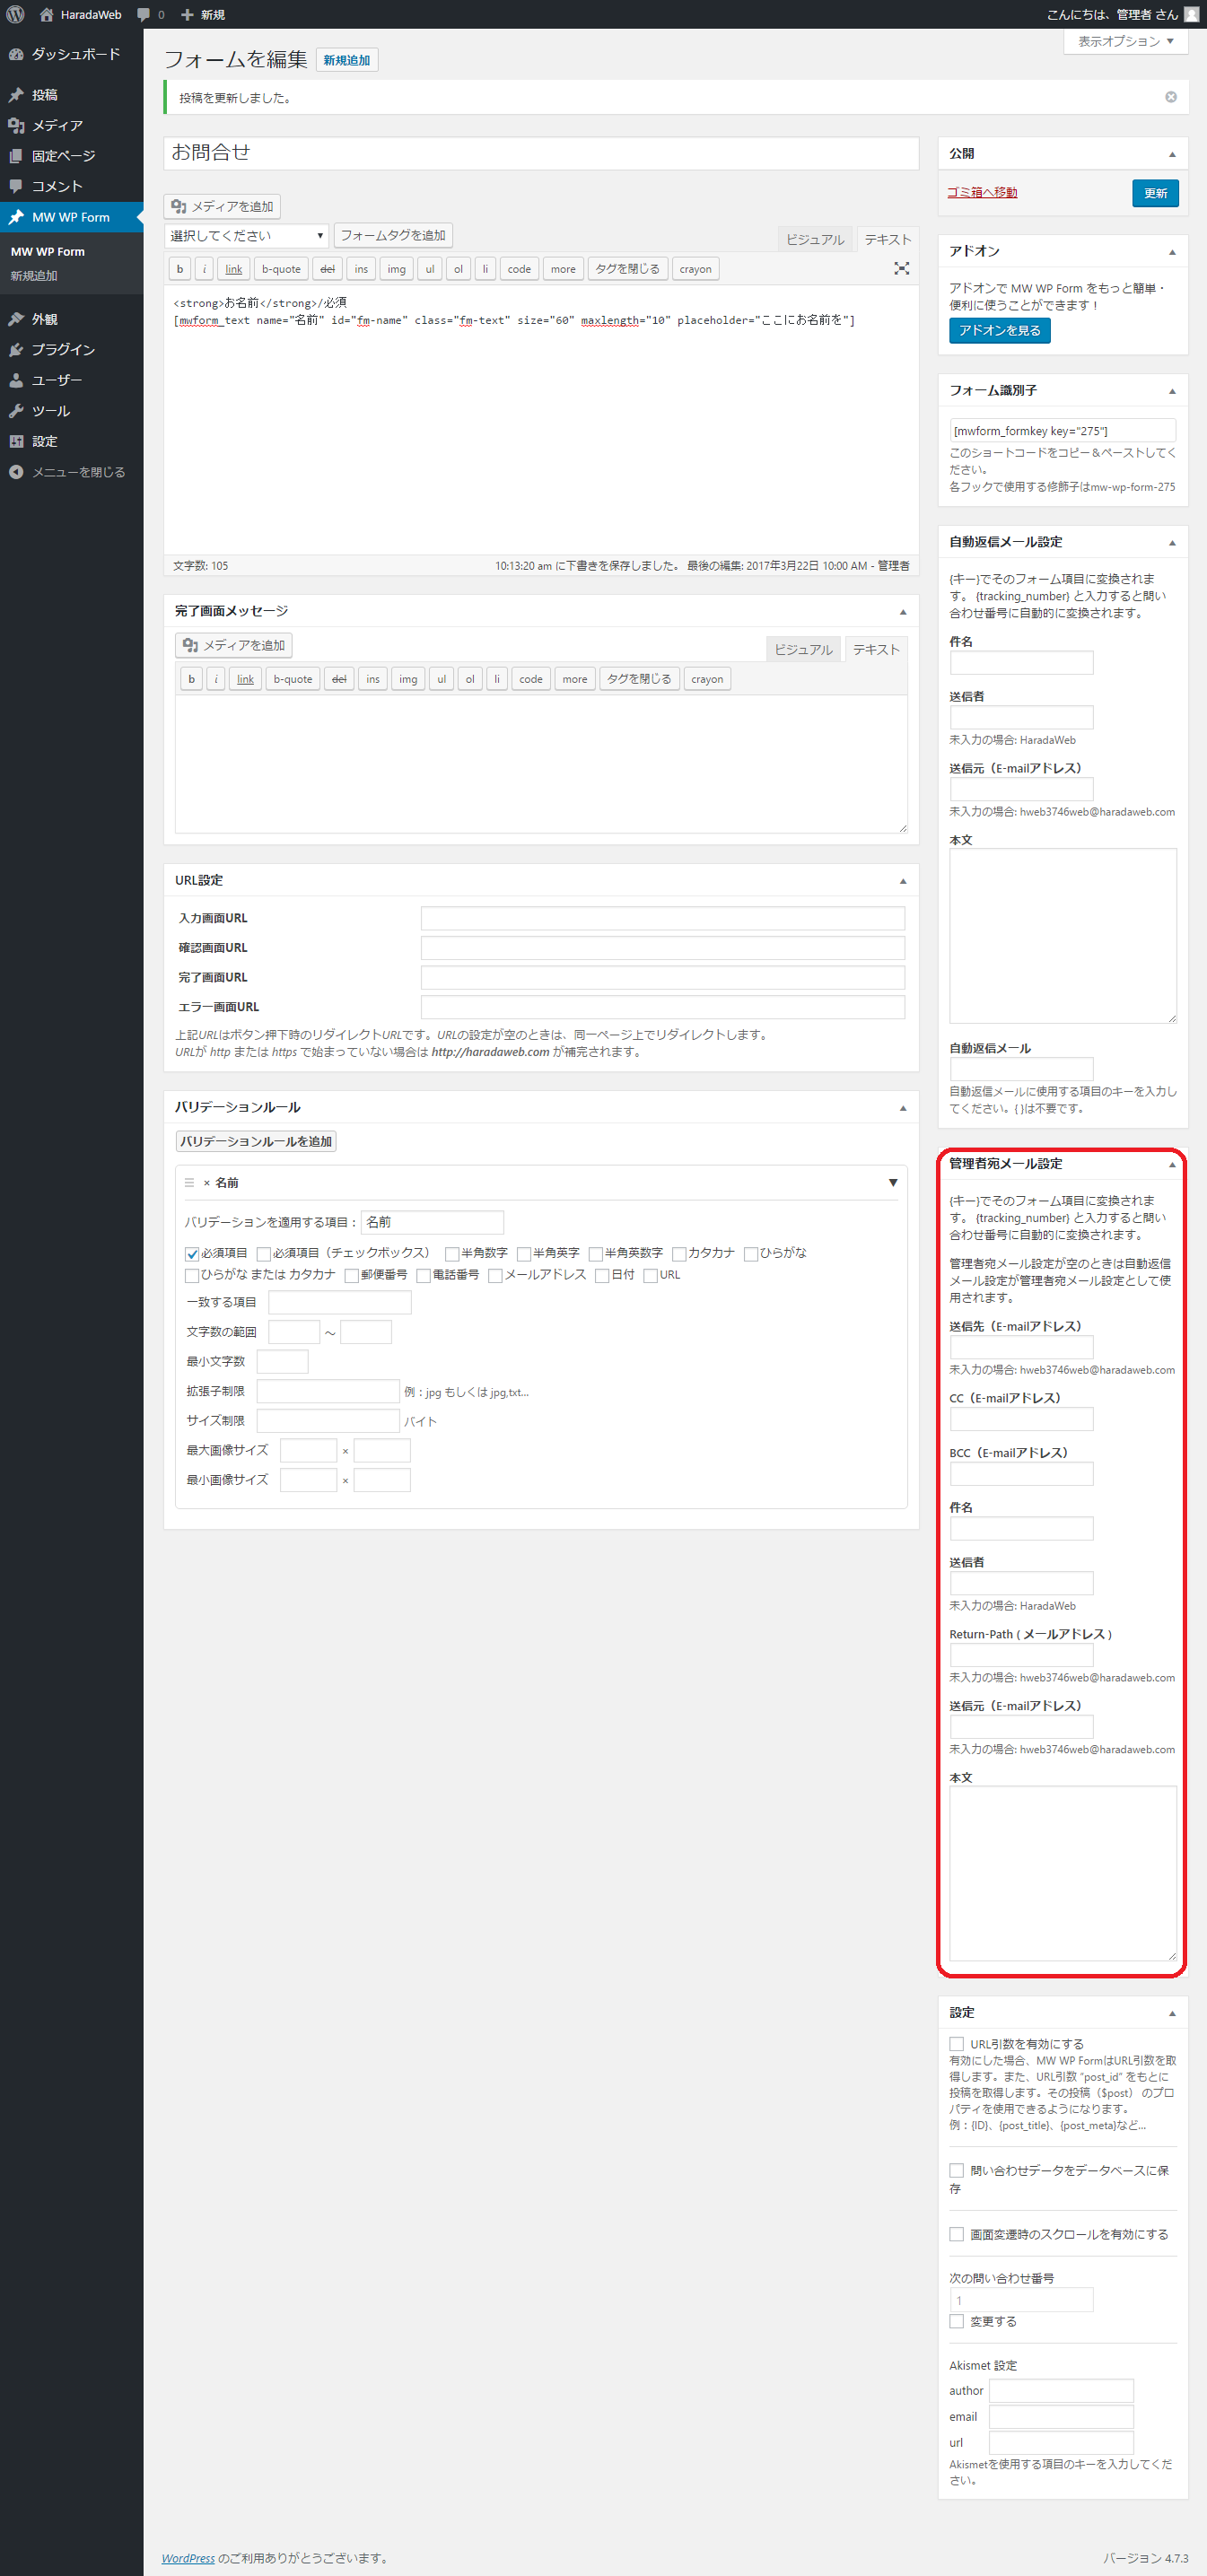Expand the 表示オプション screen options
The width and height of the screenshot is (1207, 2576).
pyautogui.click(x=1125, y=41)
